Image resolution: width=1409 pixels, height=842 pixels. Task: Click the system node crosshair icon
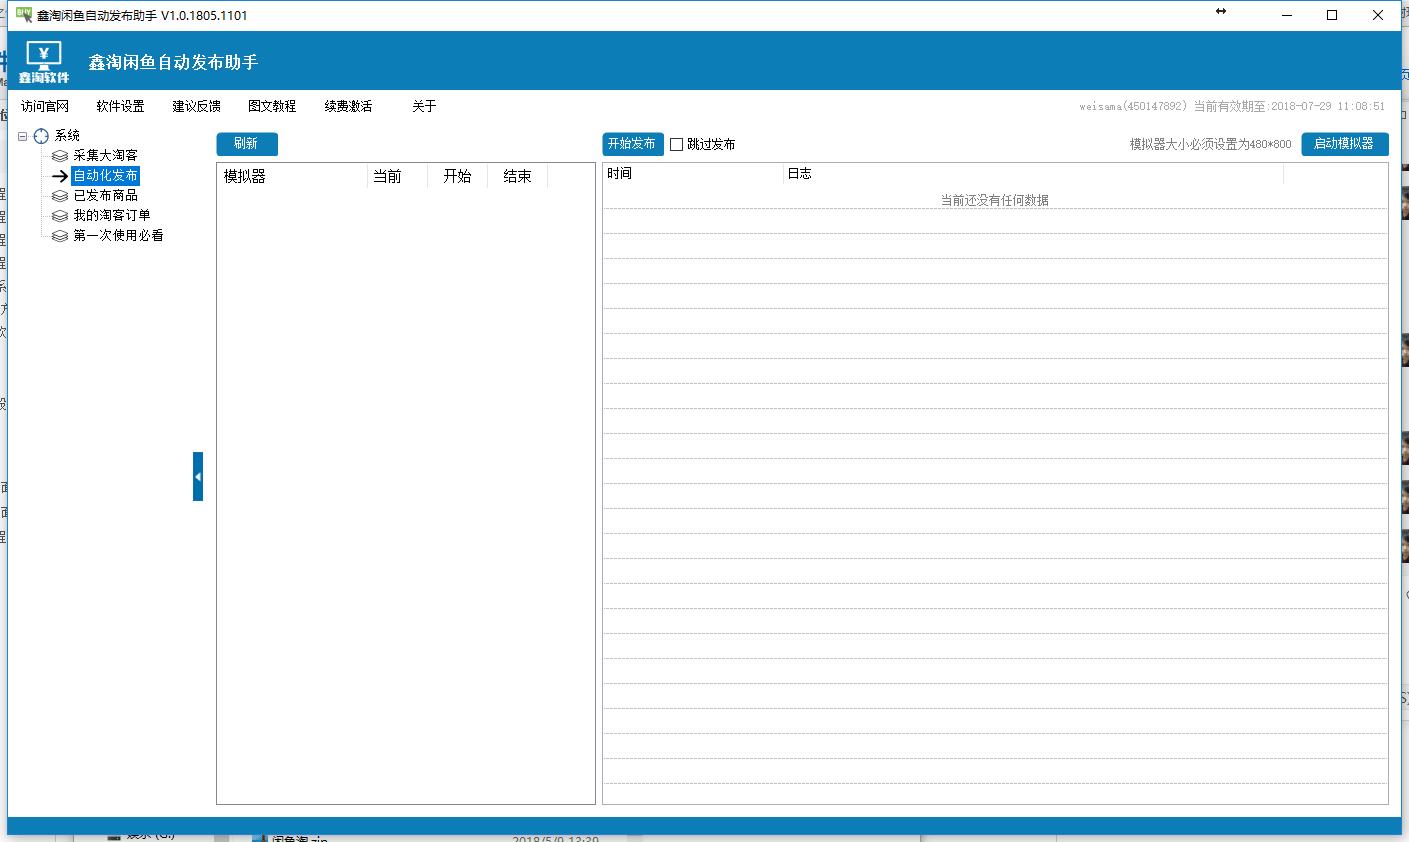[41, 136]
